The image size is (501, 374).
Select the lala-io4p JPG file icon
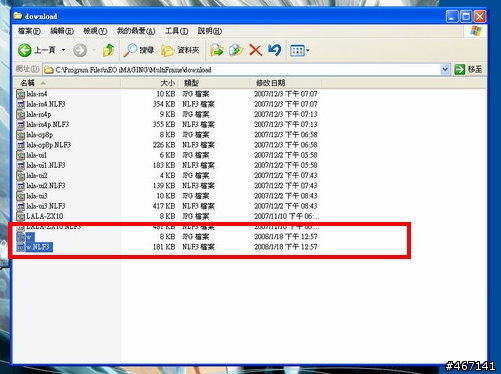coord(21,114)
